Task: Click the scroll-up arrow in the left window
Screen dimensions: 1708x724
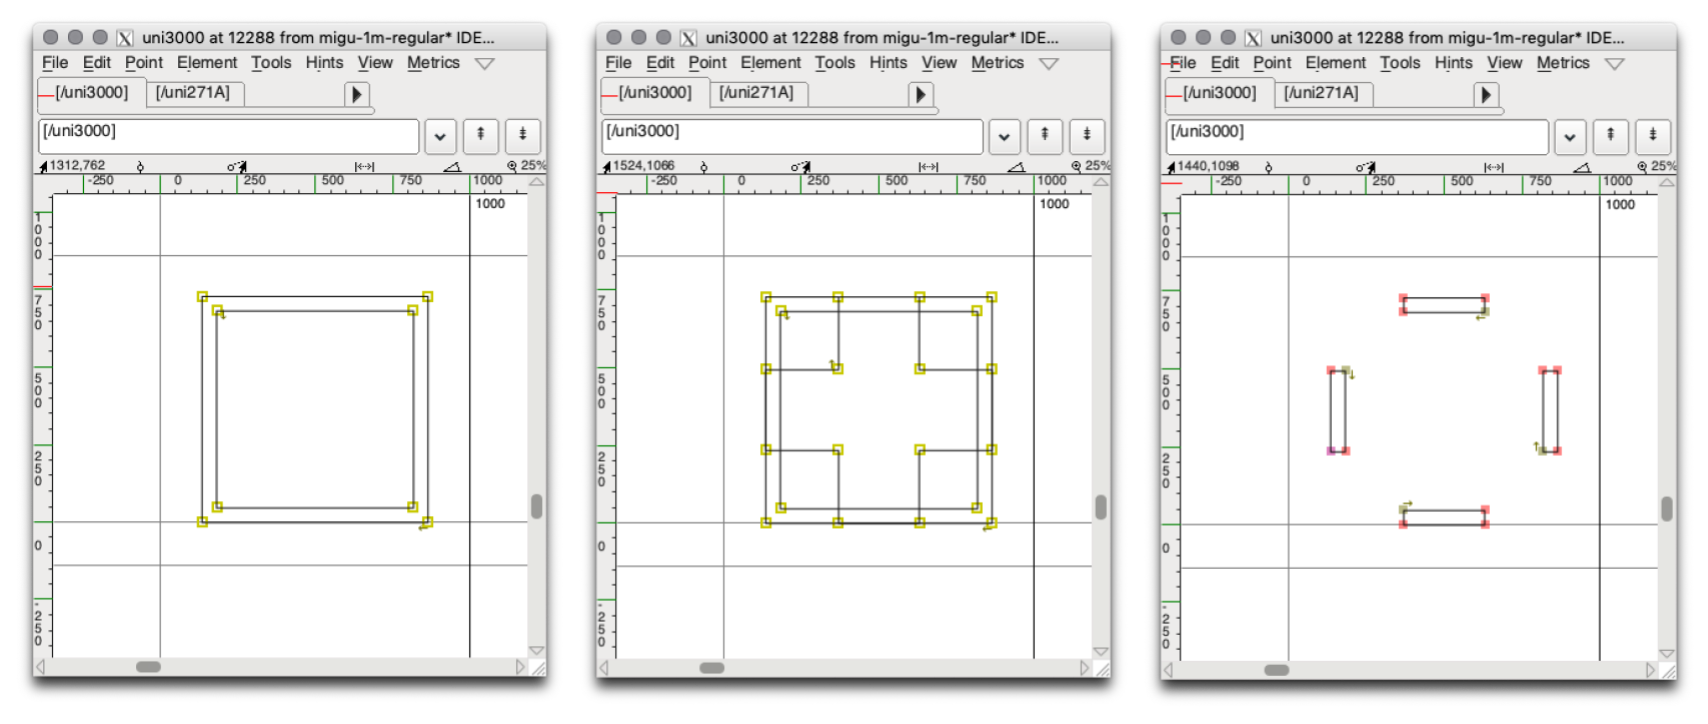Action: pos(537,183)
